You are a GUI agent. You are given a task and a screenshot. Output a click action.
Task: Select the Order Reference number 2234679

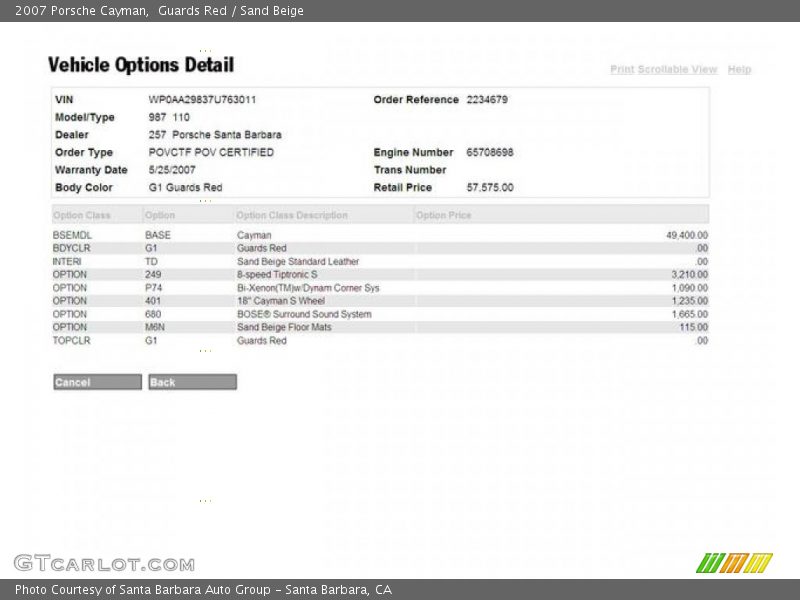tap(487, 99)
